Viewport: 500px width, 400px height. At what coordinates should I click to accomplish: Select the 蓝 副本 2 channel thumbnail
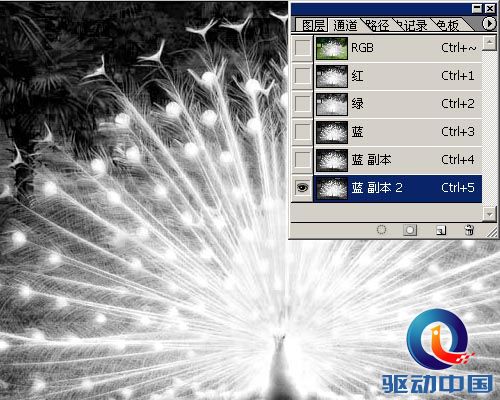point(332,188)
